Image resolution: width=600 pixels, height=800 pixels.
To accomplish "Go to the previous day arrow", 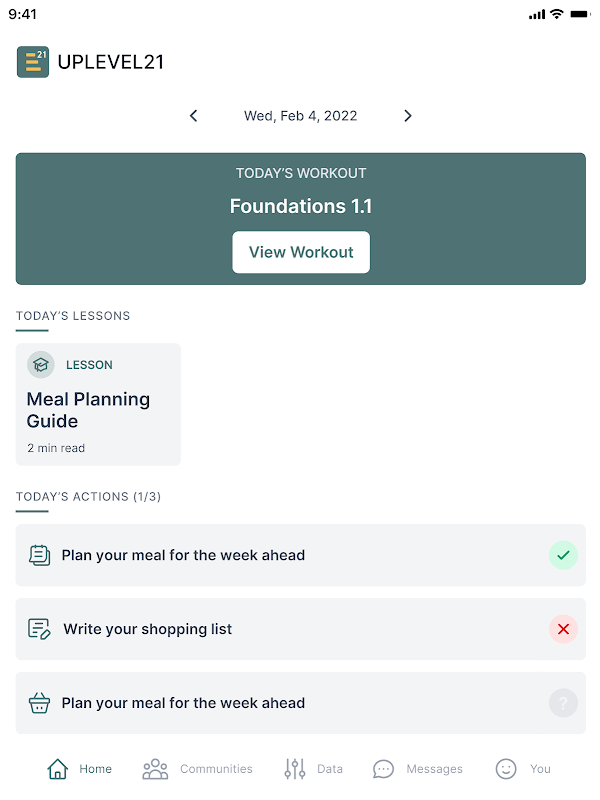I will (194, 116).
